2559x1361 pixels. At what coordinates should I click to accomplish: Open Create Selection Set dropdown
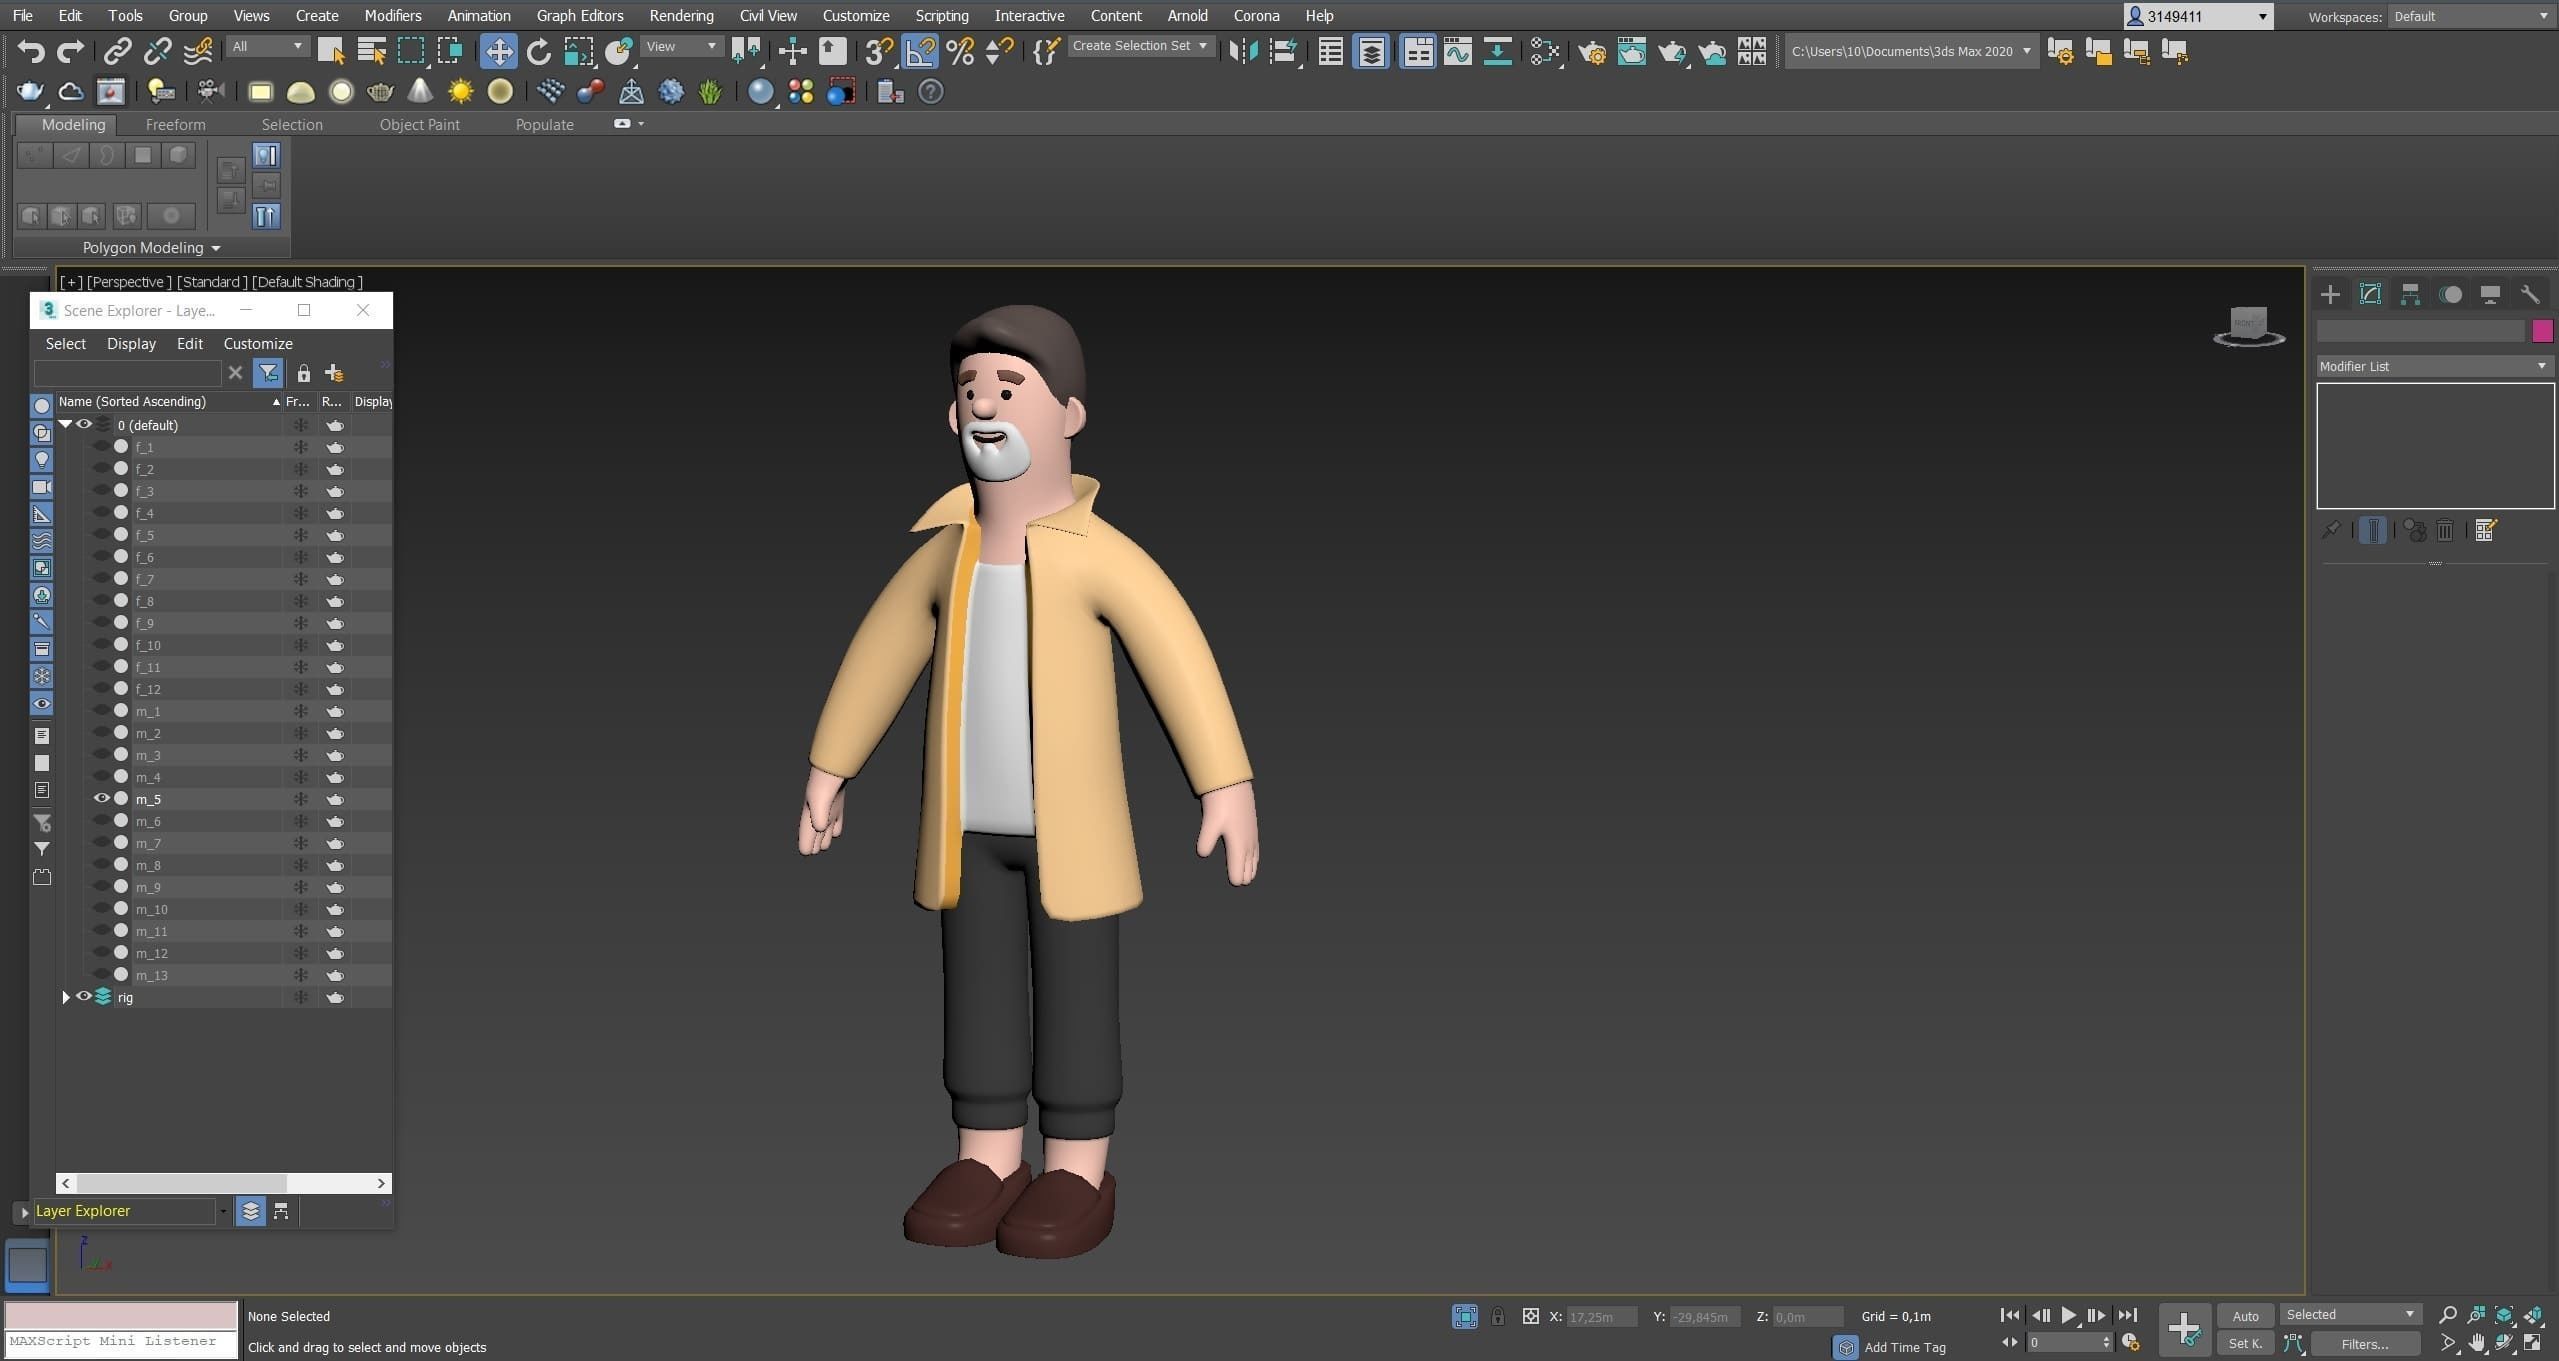point(1140,46)
